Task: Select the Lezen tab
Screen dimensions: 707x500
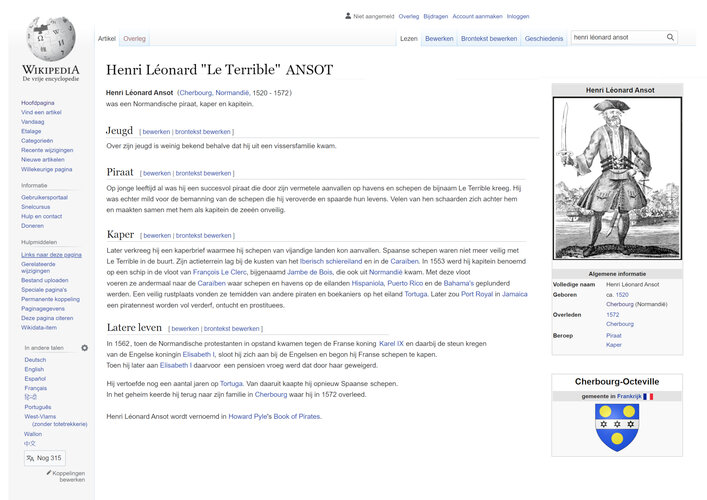Action: [x=409, y=39]
